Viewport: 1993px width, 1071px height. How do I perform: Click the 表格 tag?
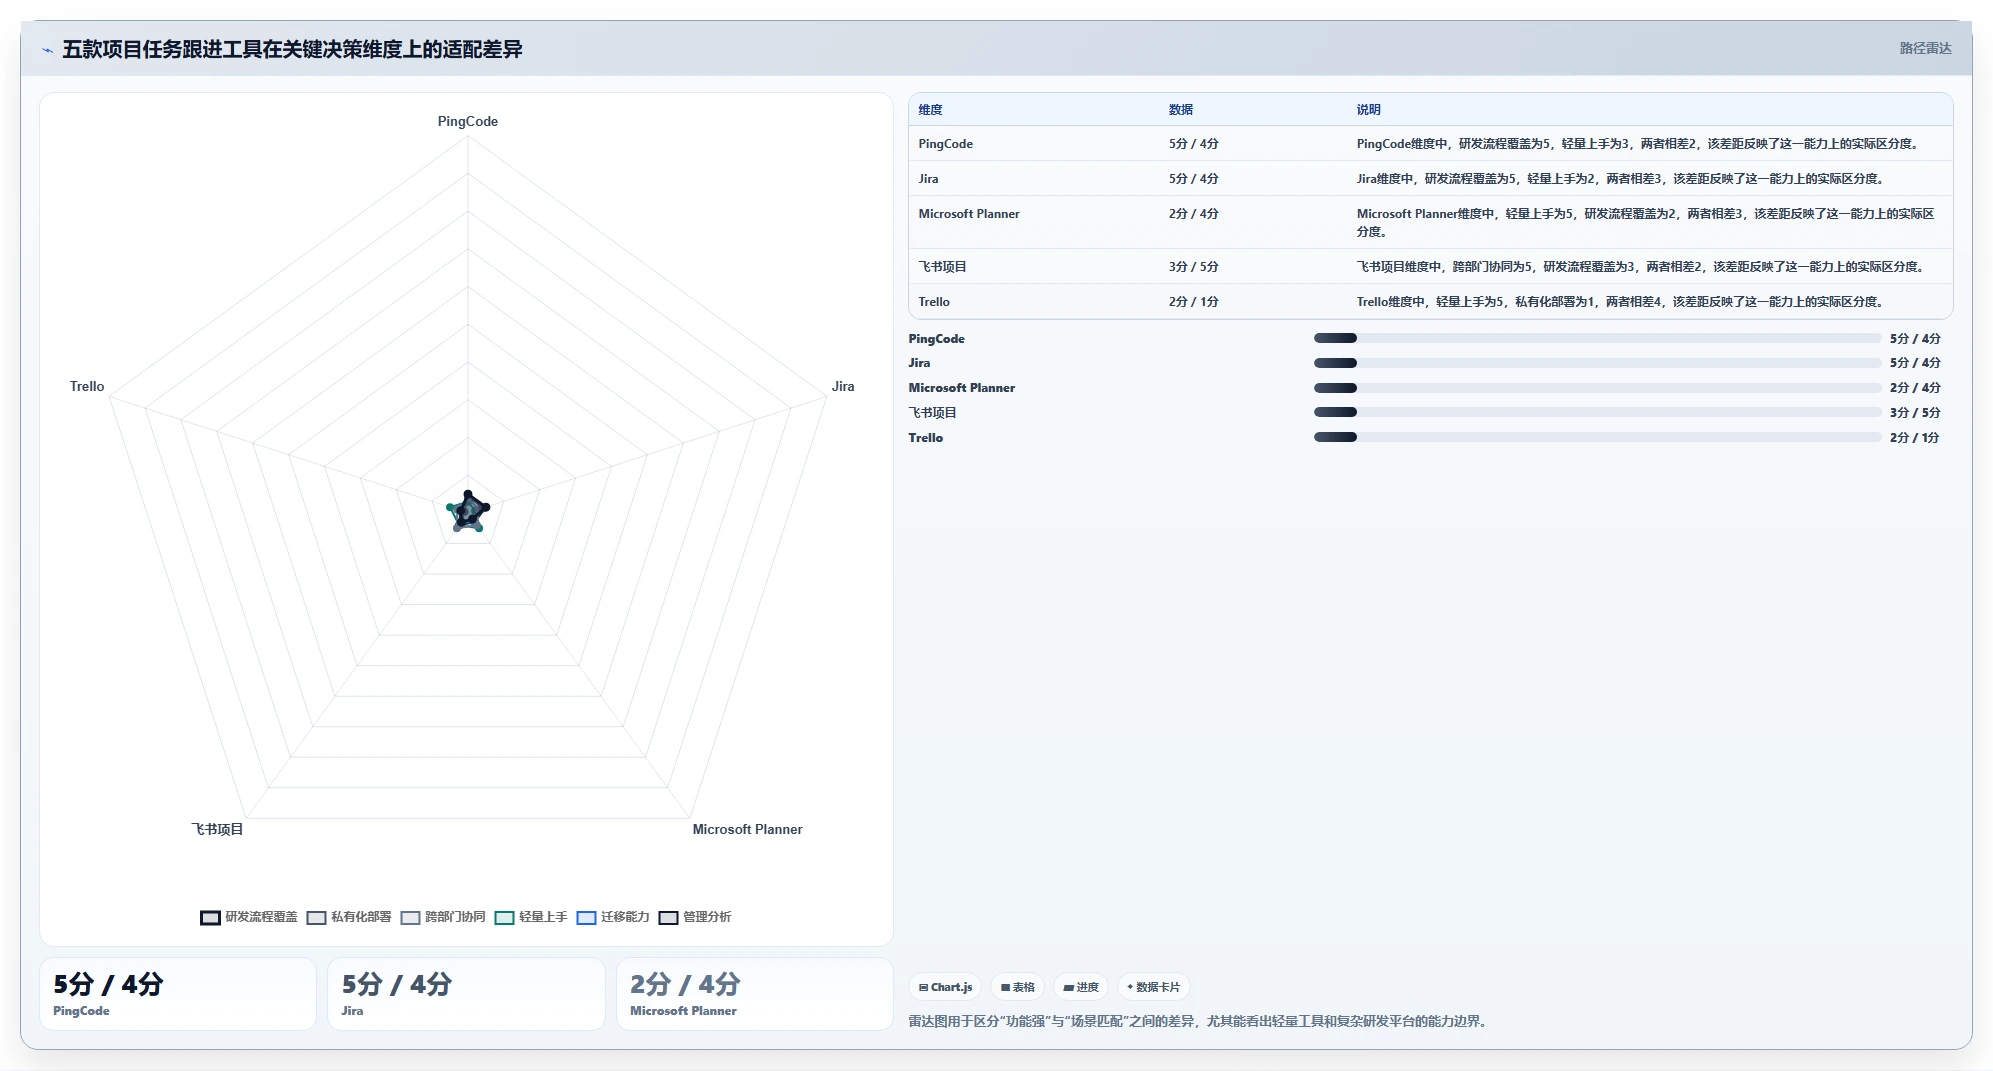click(1018, 987)
